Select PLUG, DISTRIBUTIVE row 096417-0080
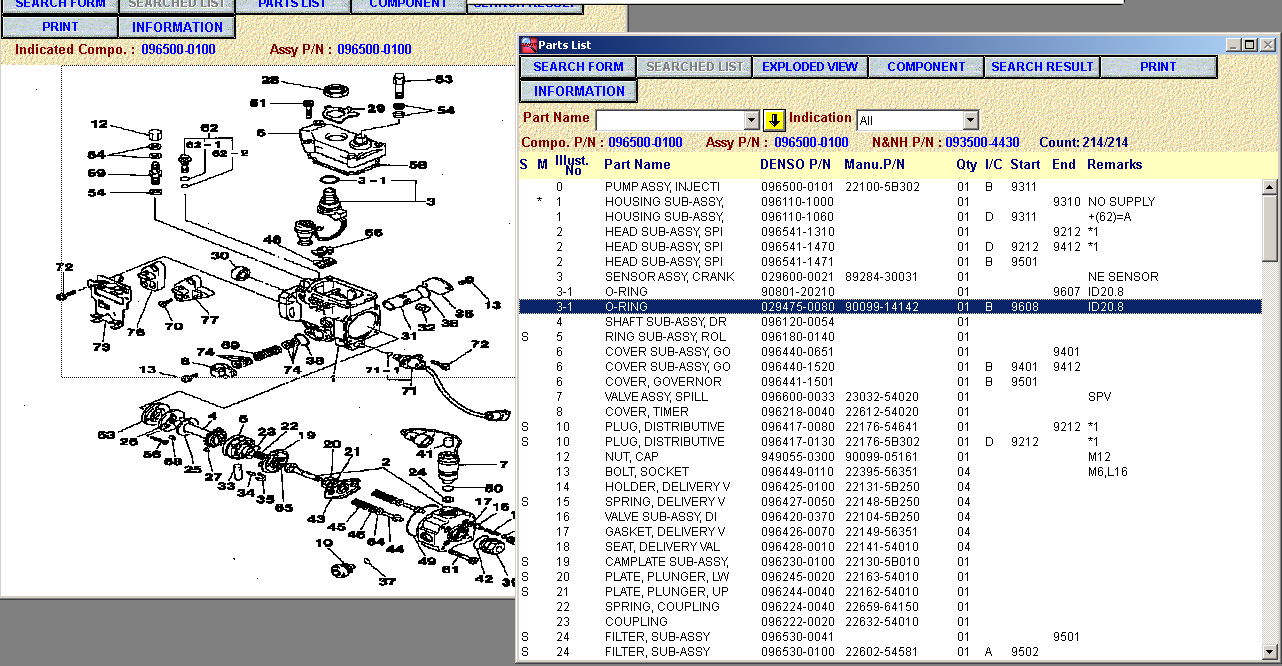Image resolution: width=1282 pixels, height=666 pixels. point(890,427)
